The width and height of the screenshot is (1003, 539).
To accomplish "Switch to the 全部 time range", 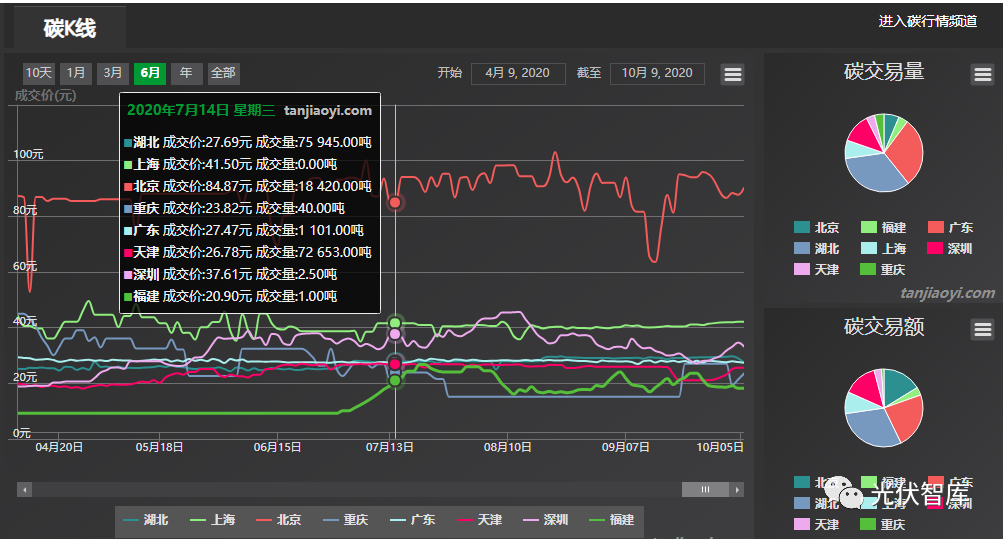I will pyautogui.click(x=223, y=73).
